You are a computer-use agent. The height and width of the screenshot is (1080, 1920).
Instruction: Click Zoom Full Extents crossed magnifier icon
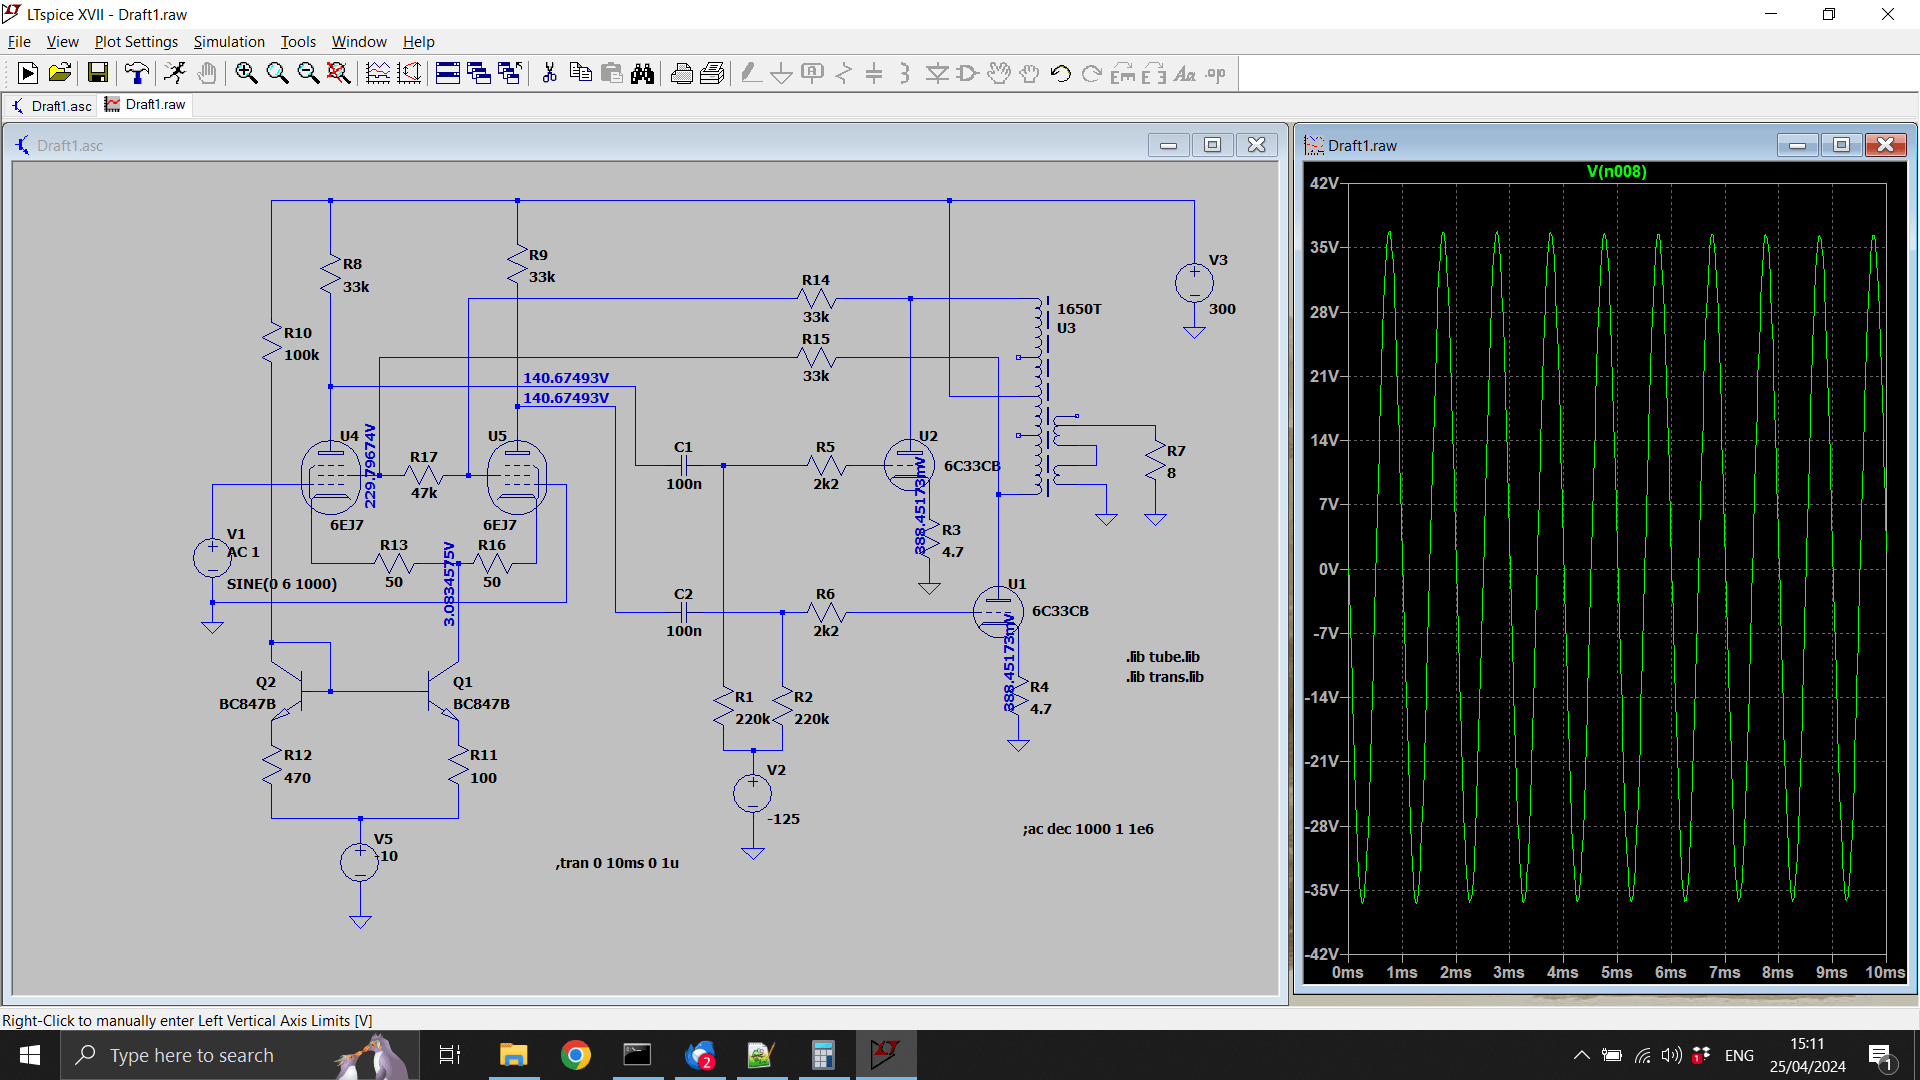click(339, 73)
